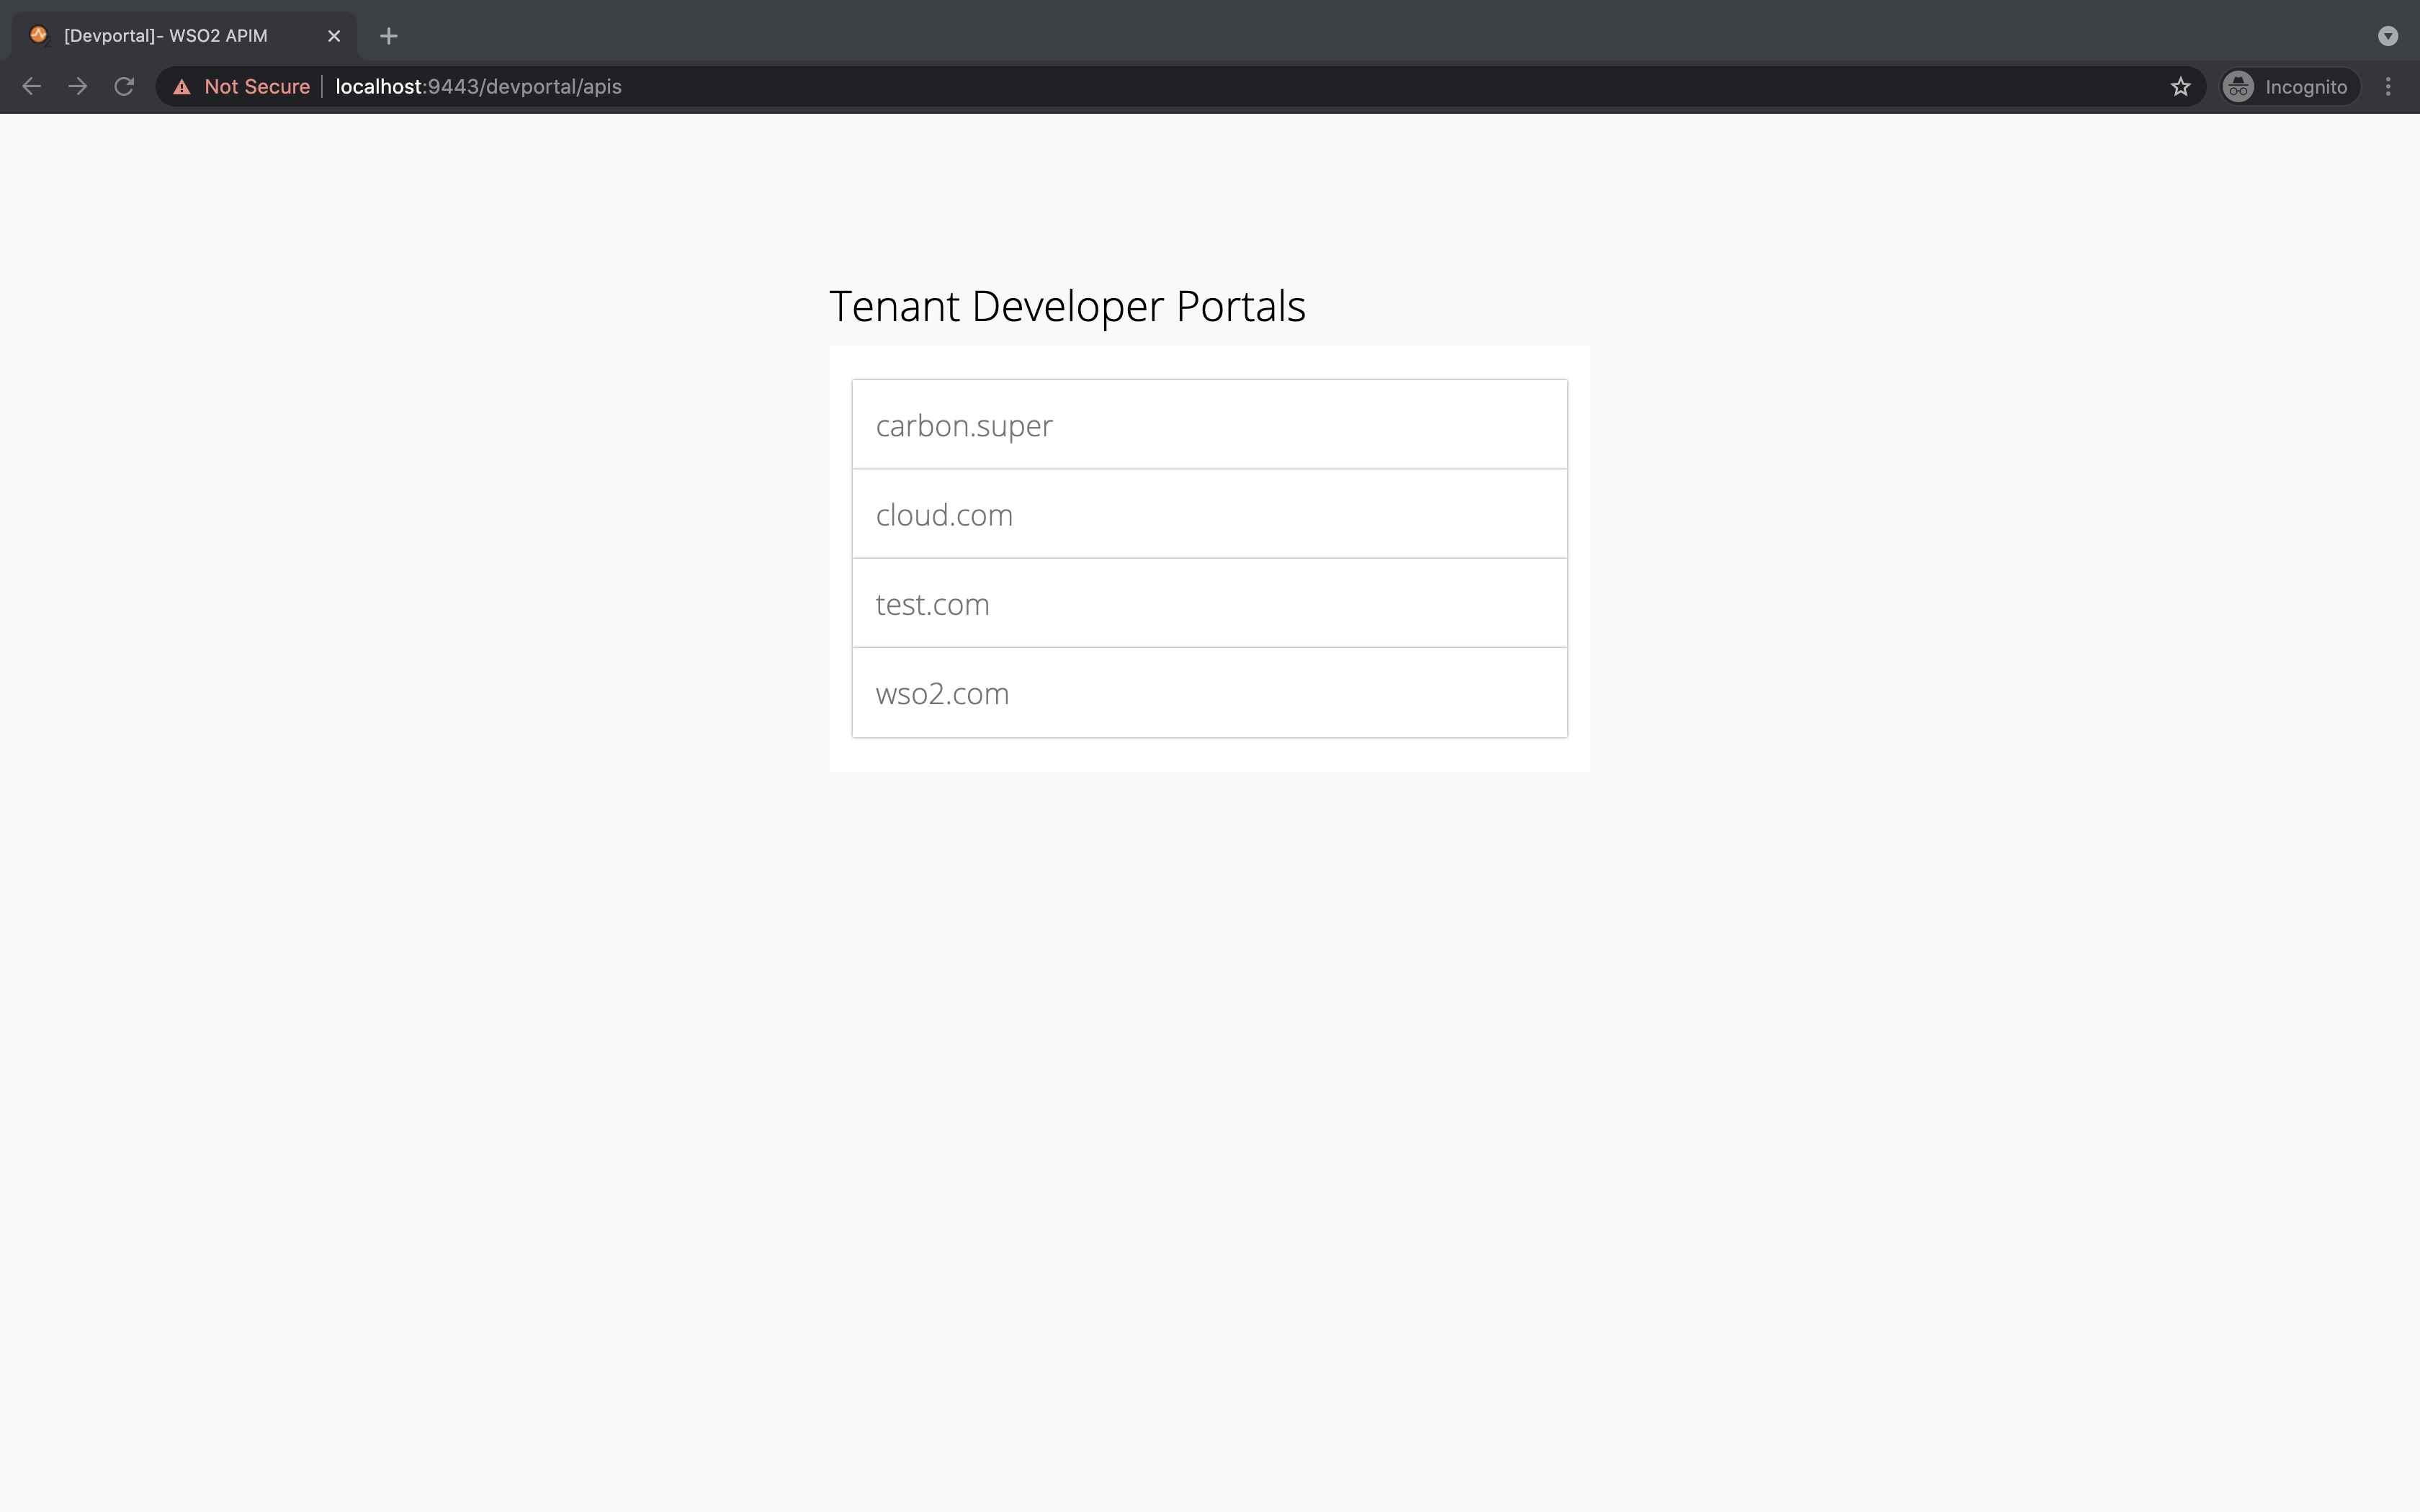Open the test.com tenant portal
Image resolution: width=2420 pixels, height=1512 pixels.
1208,604
